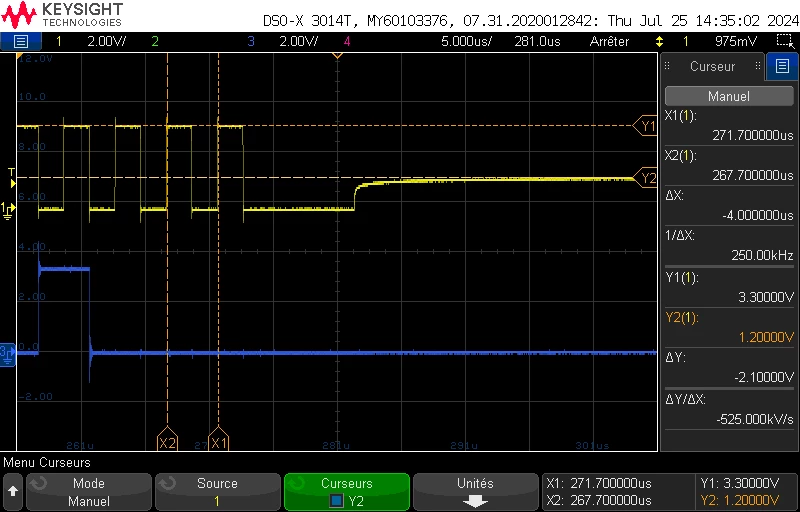Click the Menu Curseurs label

(47, 463)
